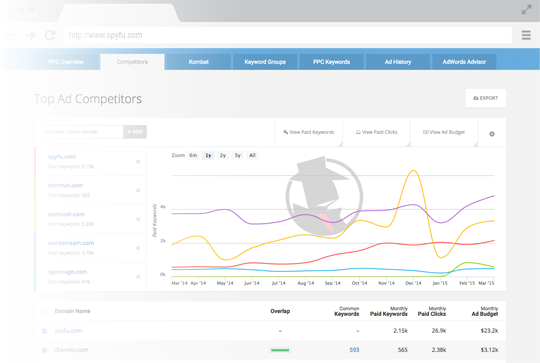Image resolution: width=540 pixels, height=363 pixels.
Task: Toggle the select-all checkbox beside Domain Name
Action: [44, 311]
